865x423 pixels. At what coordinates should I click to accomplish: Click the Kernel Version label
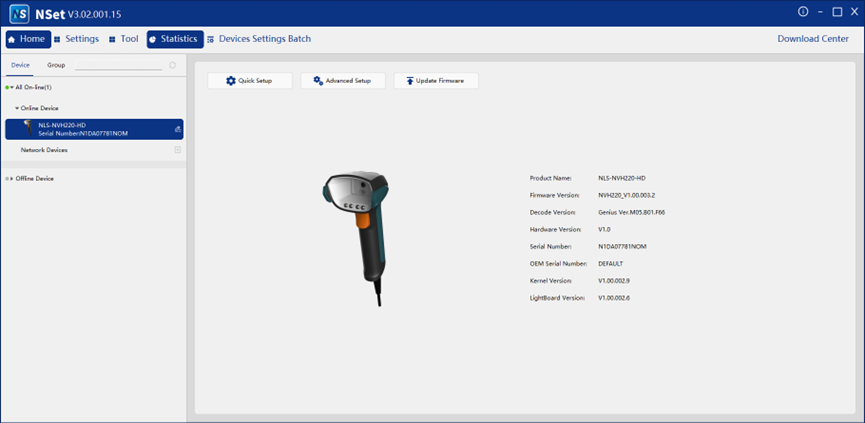click(x=551, y=281)
